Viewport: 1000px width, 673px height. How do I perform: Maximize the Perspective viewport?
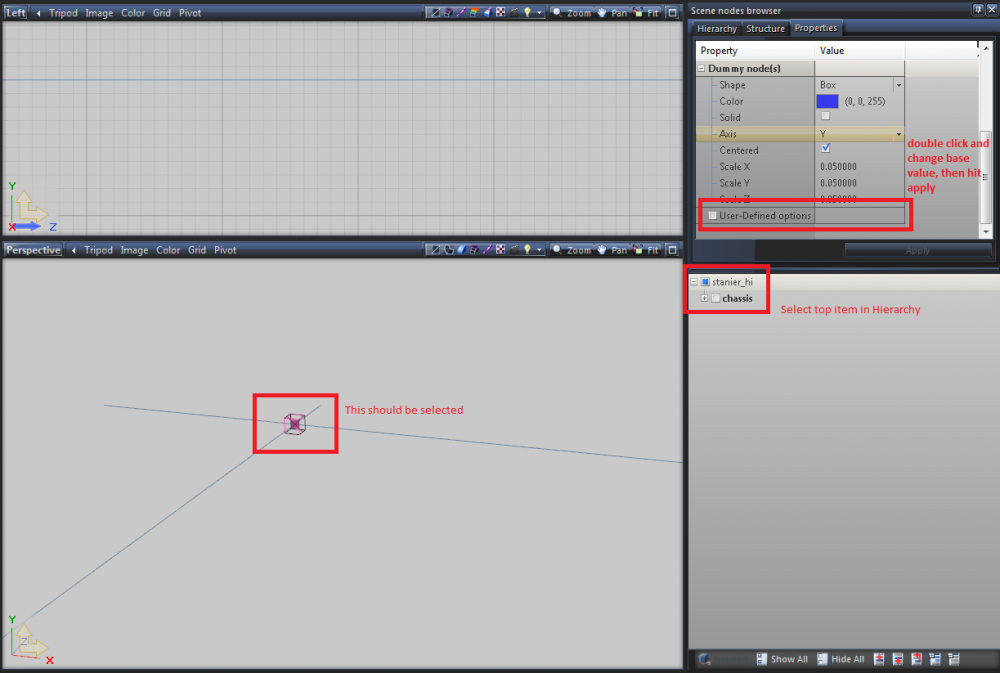(672, 250)
